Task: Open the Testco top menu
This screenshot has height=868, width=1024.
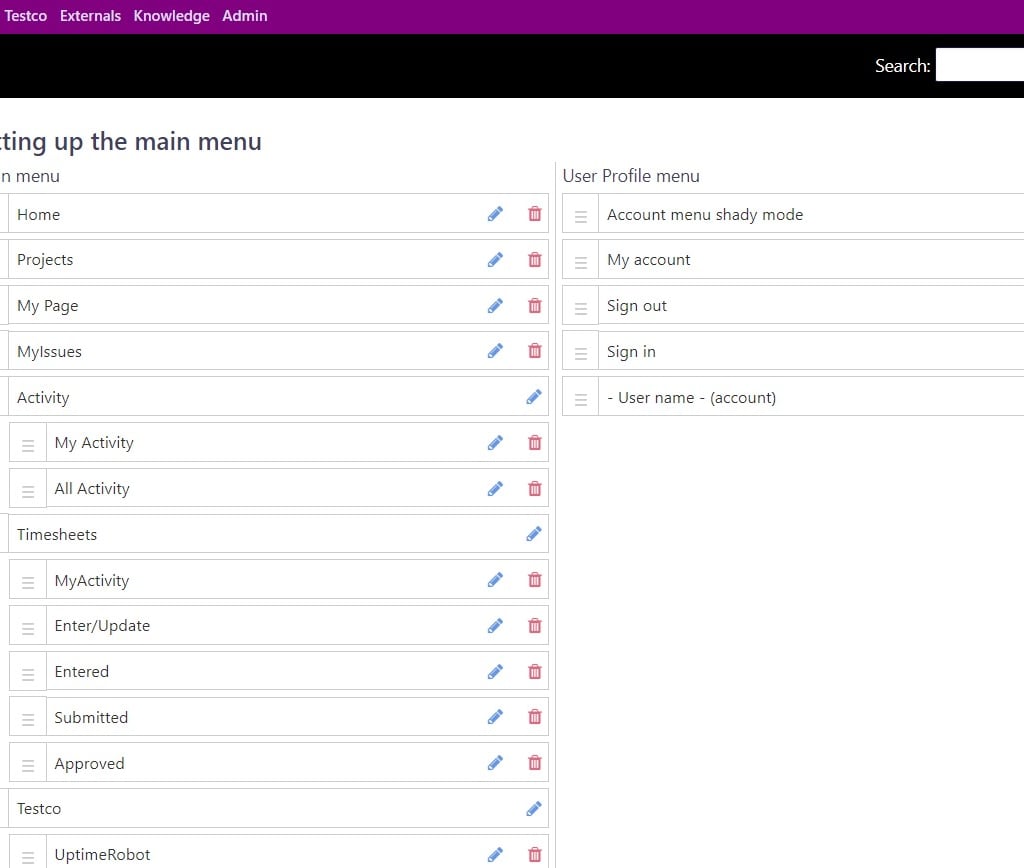Action: [25, 16]
